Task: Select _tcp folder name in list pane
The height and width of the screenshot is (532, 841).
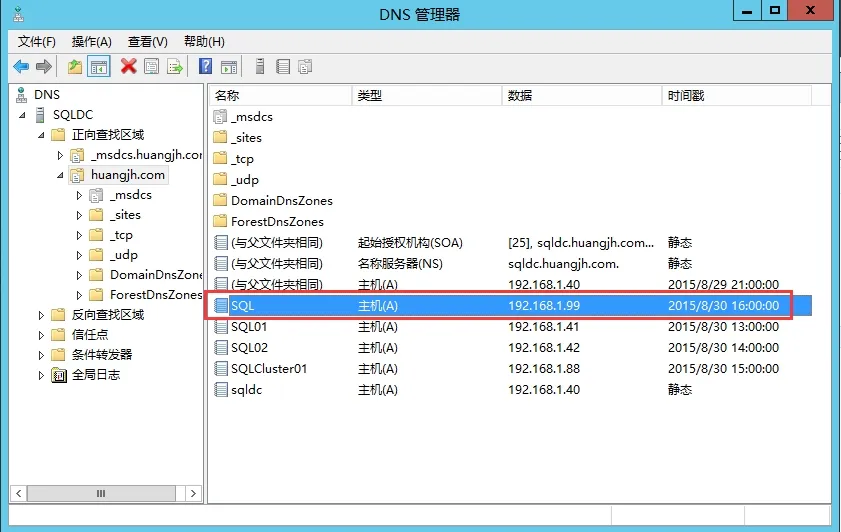Action: (242, 159)
